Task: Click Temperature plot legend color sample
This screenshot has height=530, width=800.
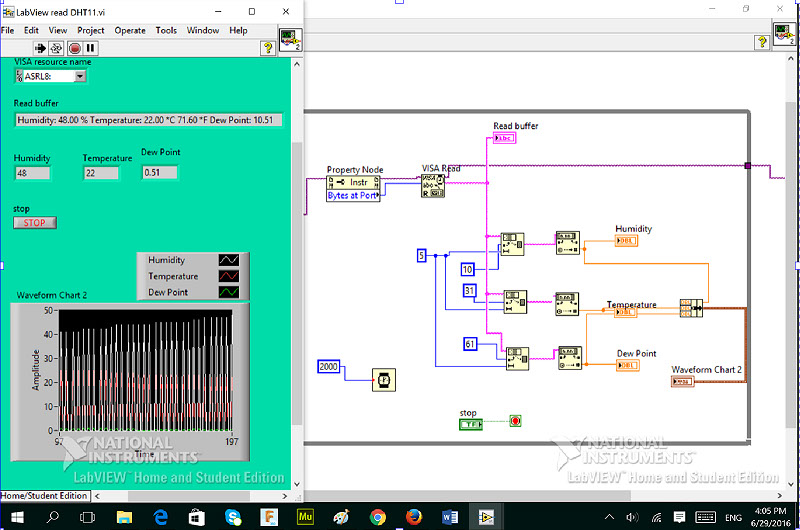Action: click(x=229, y=276)
